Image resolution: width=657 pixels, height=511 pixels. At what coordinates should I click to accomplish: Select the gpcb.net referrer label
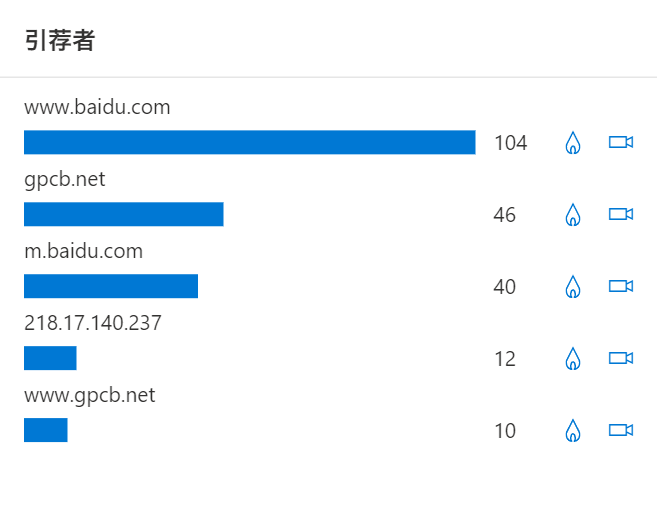[65, 180]
